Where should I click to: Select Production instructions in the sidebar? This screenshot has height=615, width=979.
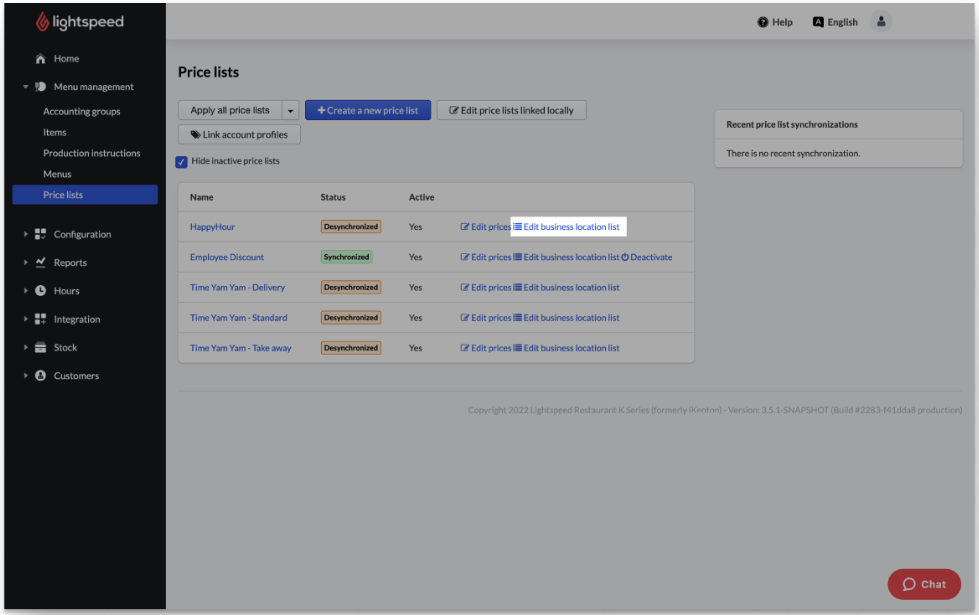click(x=91, y=153)
